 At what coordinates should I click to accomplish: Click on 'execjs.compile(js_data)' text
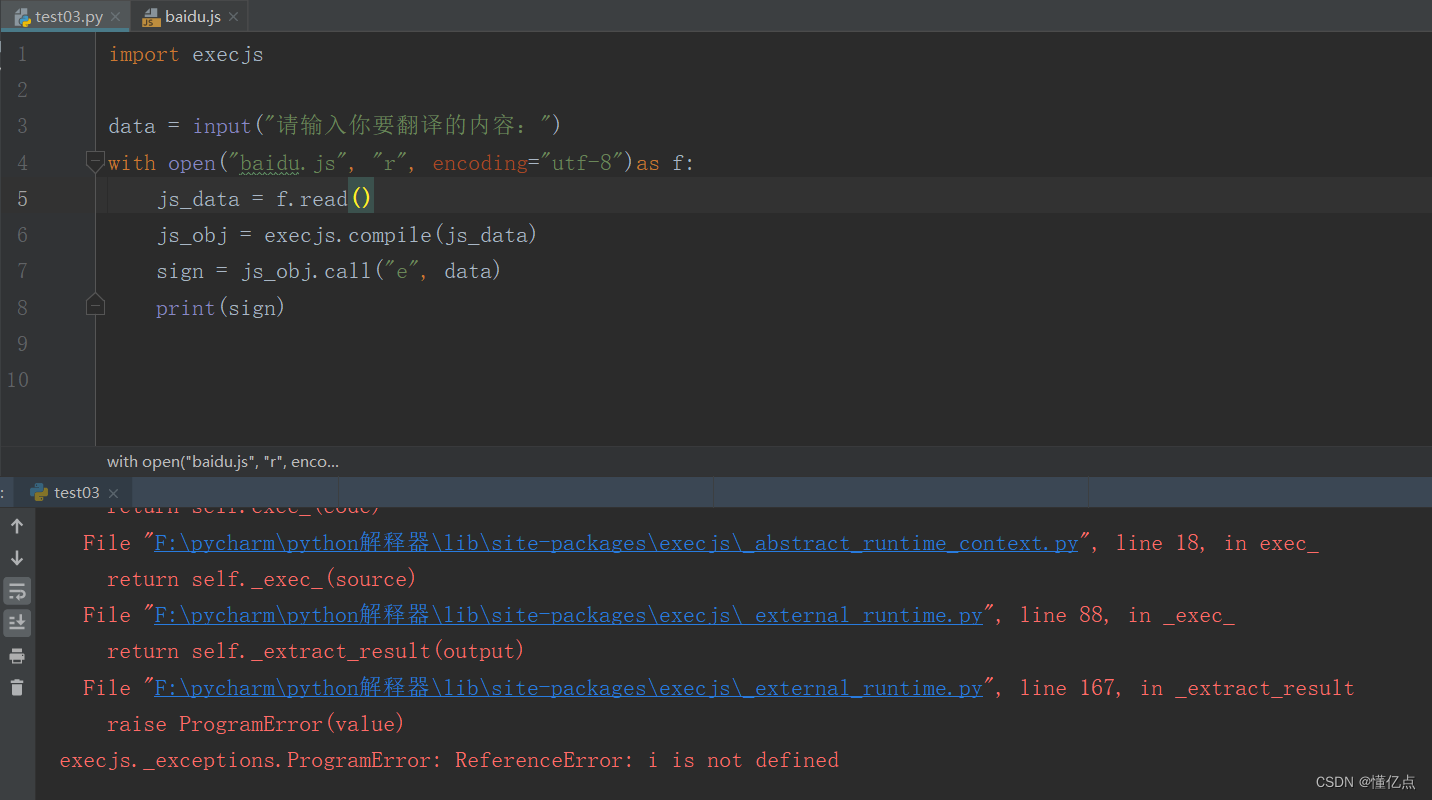[401, 235]
